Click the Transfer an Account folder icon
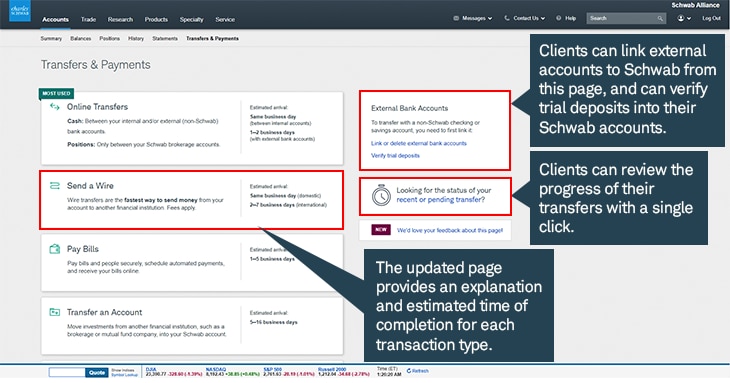Screen dimensions: 730x383 click(54, 312)
